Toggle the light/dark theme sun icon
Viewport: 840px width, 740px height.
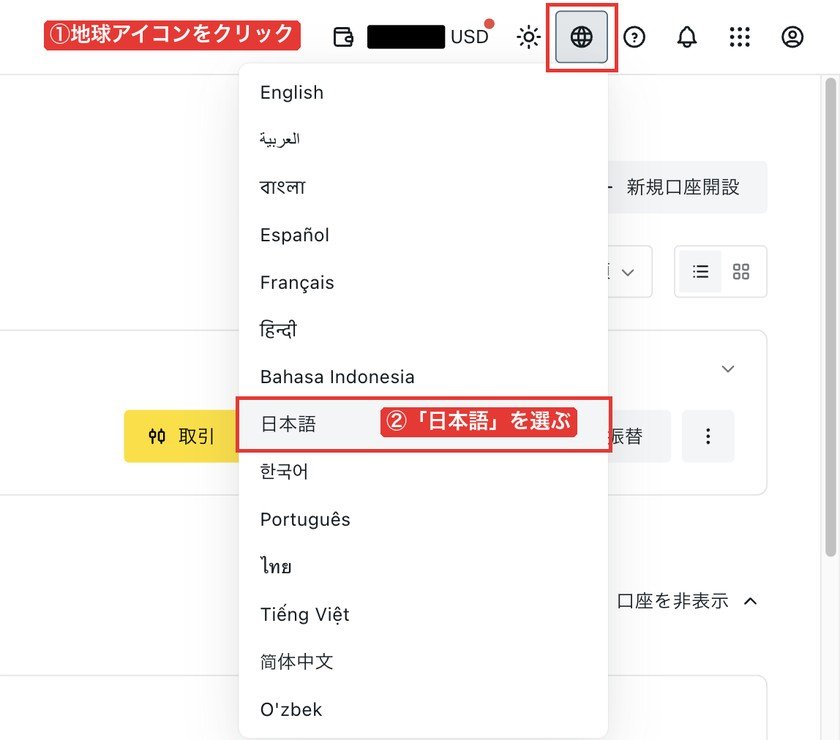tap(529, 37)
